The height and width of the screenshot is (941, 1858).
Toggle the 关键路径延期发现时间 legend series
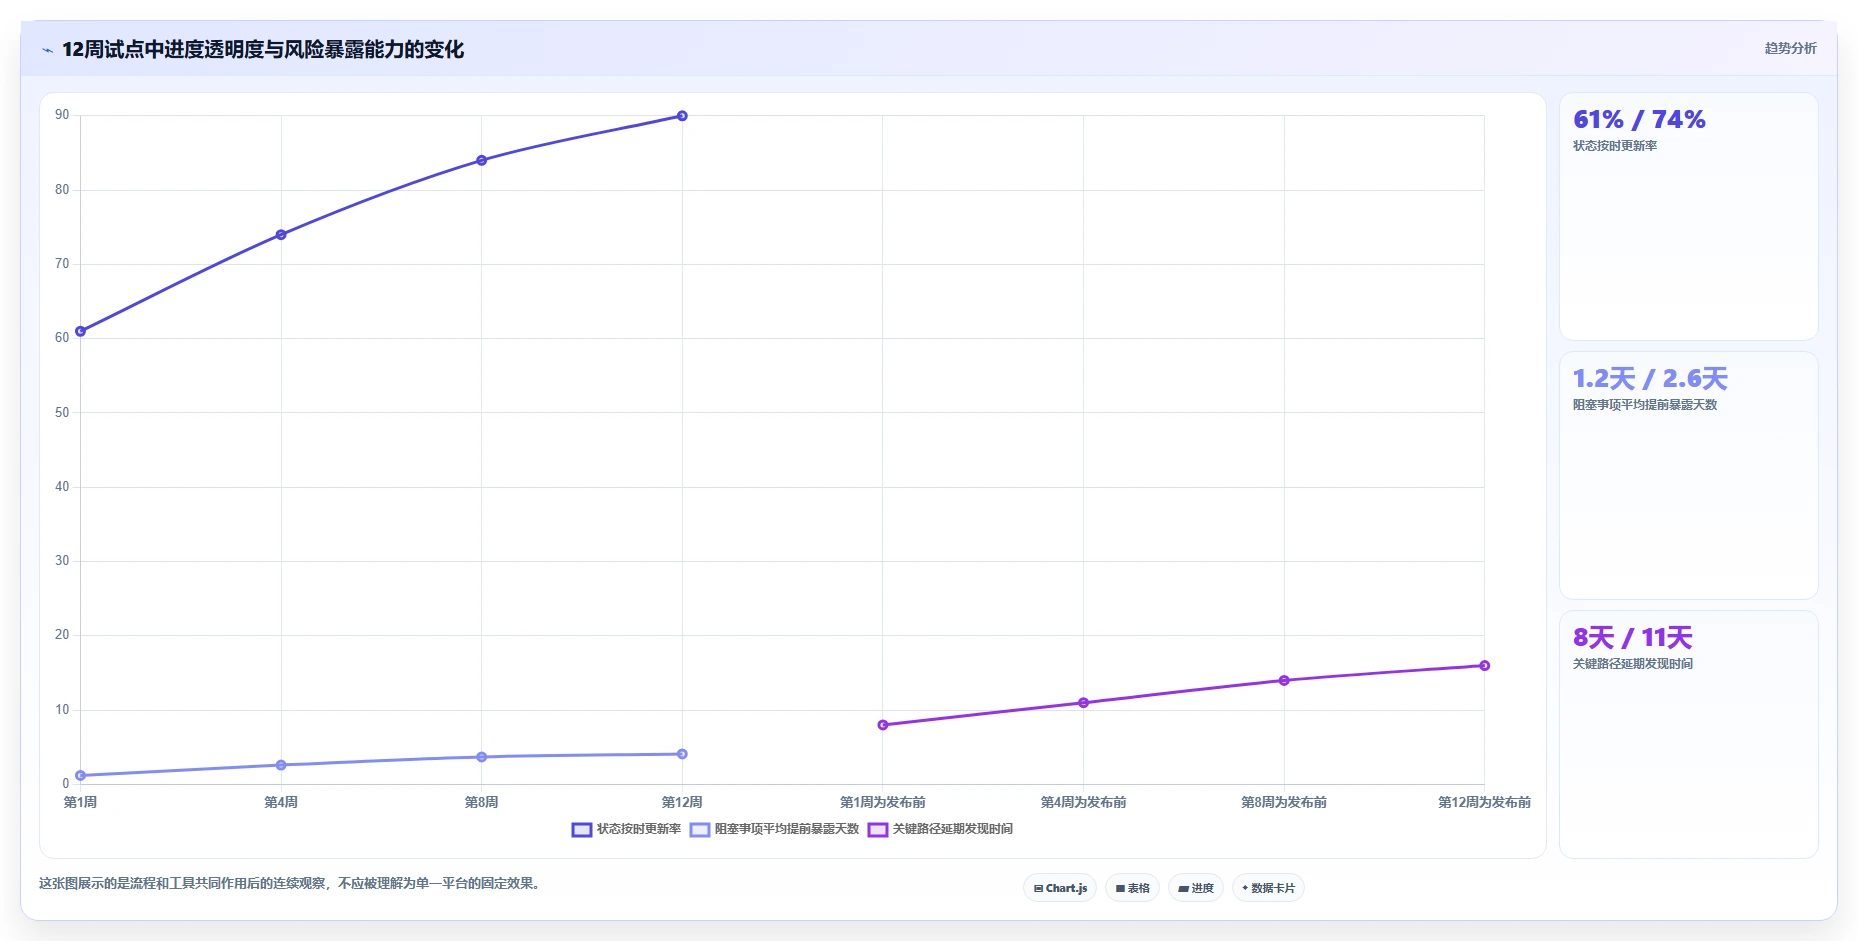click(940, 829)
